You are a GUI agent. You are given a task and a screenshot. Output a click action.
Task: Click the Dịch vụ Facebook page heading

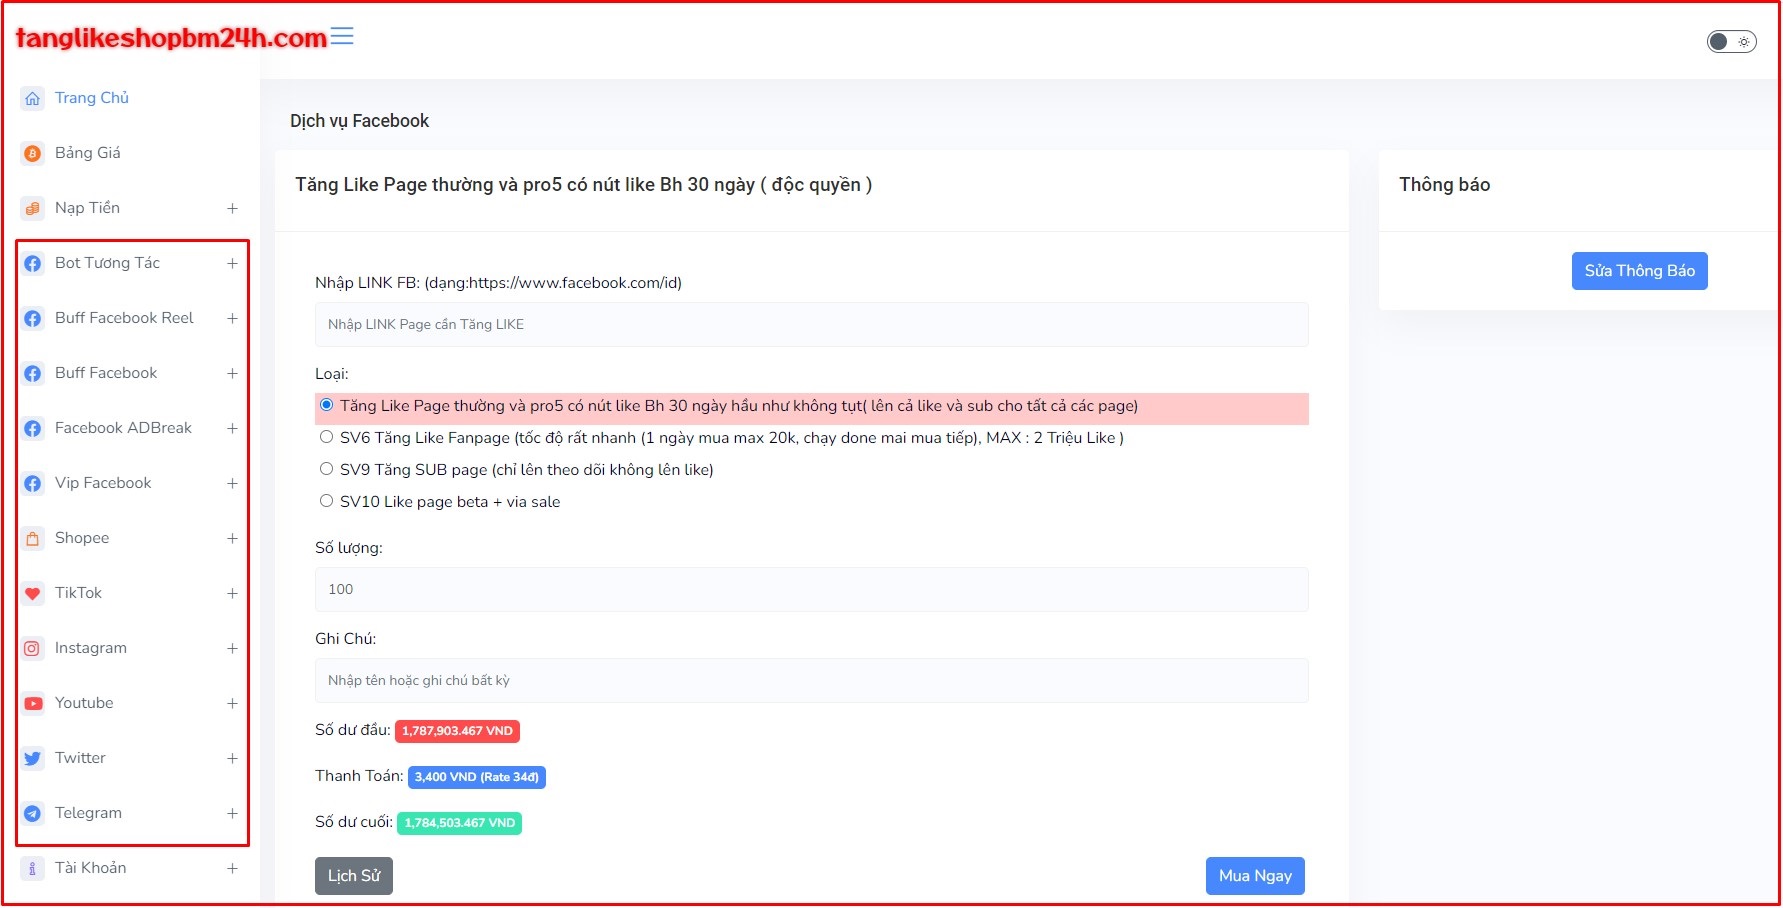(x=359, y=121)
